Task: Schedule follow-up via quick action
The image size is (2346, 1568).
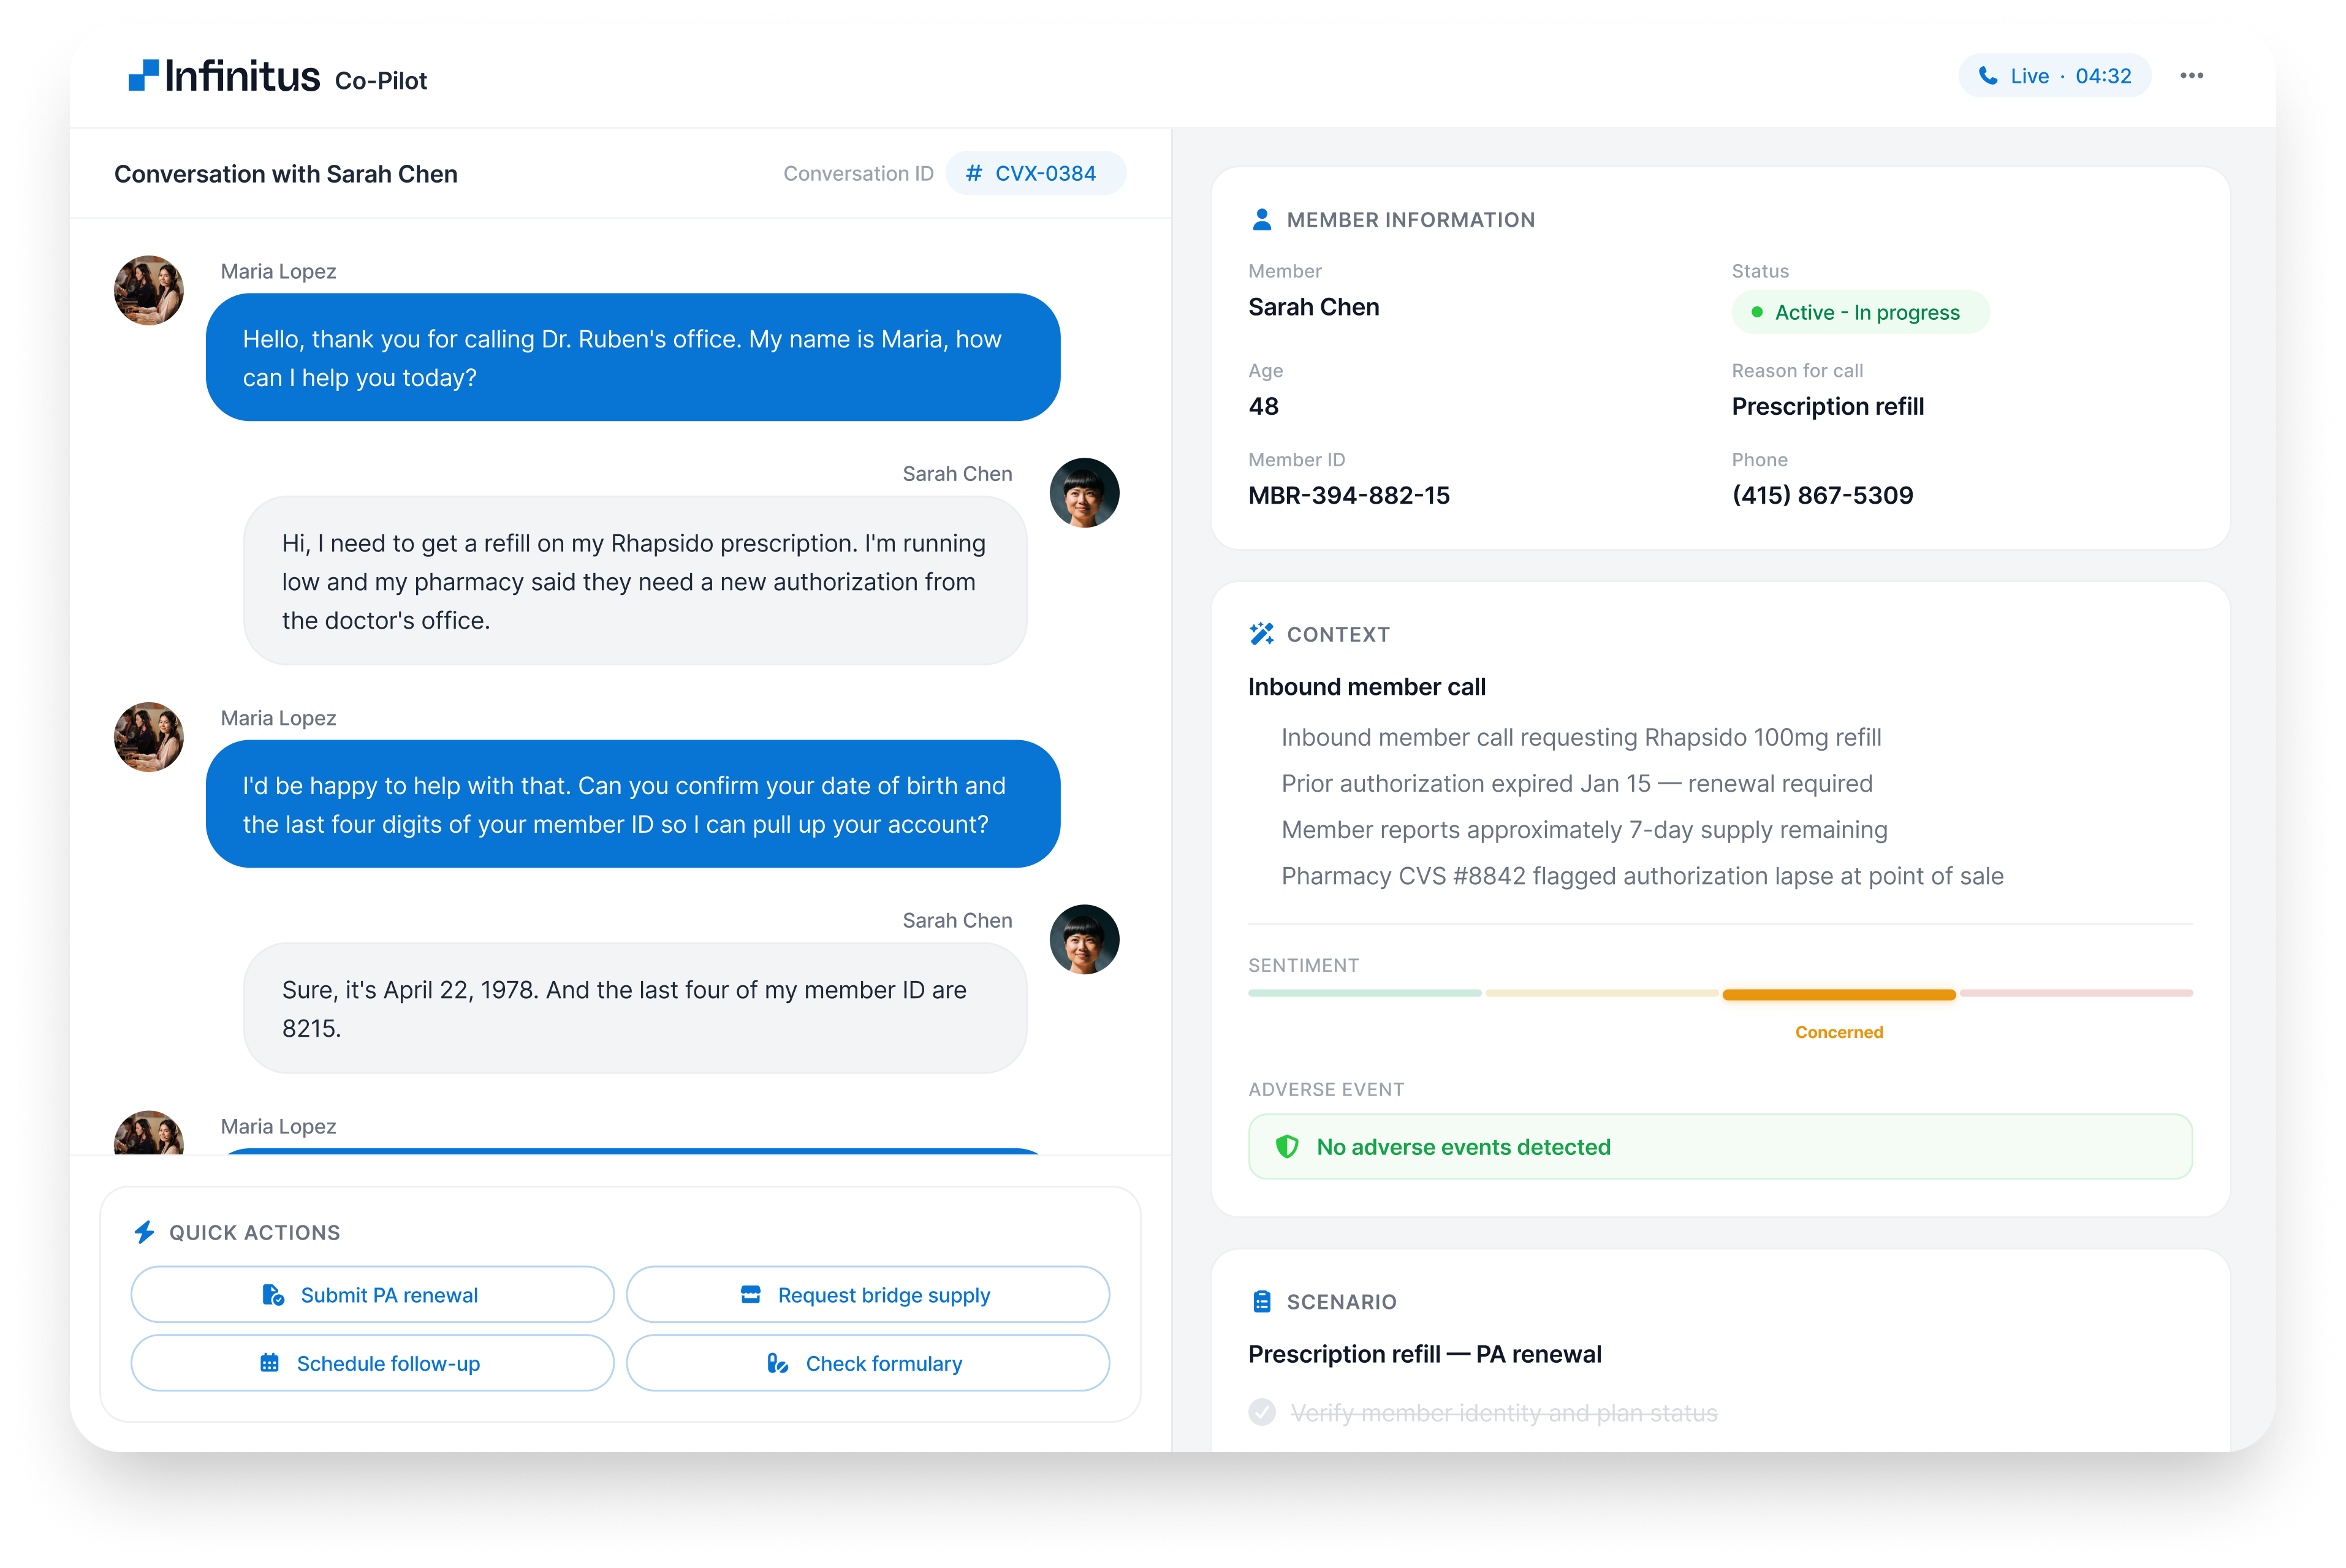Action: [x=372, y=1363]
